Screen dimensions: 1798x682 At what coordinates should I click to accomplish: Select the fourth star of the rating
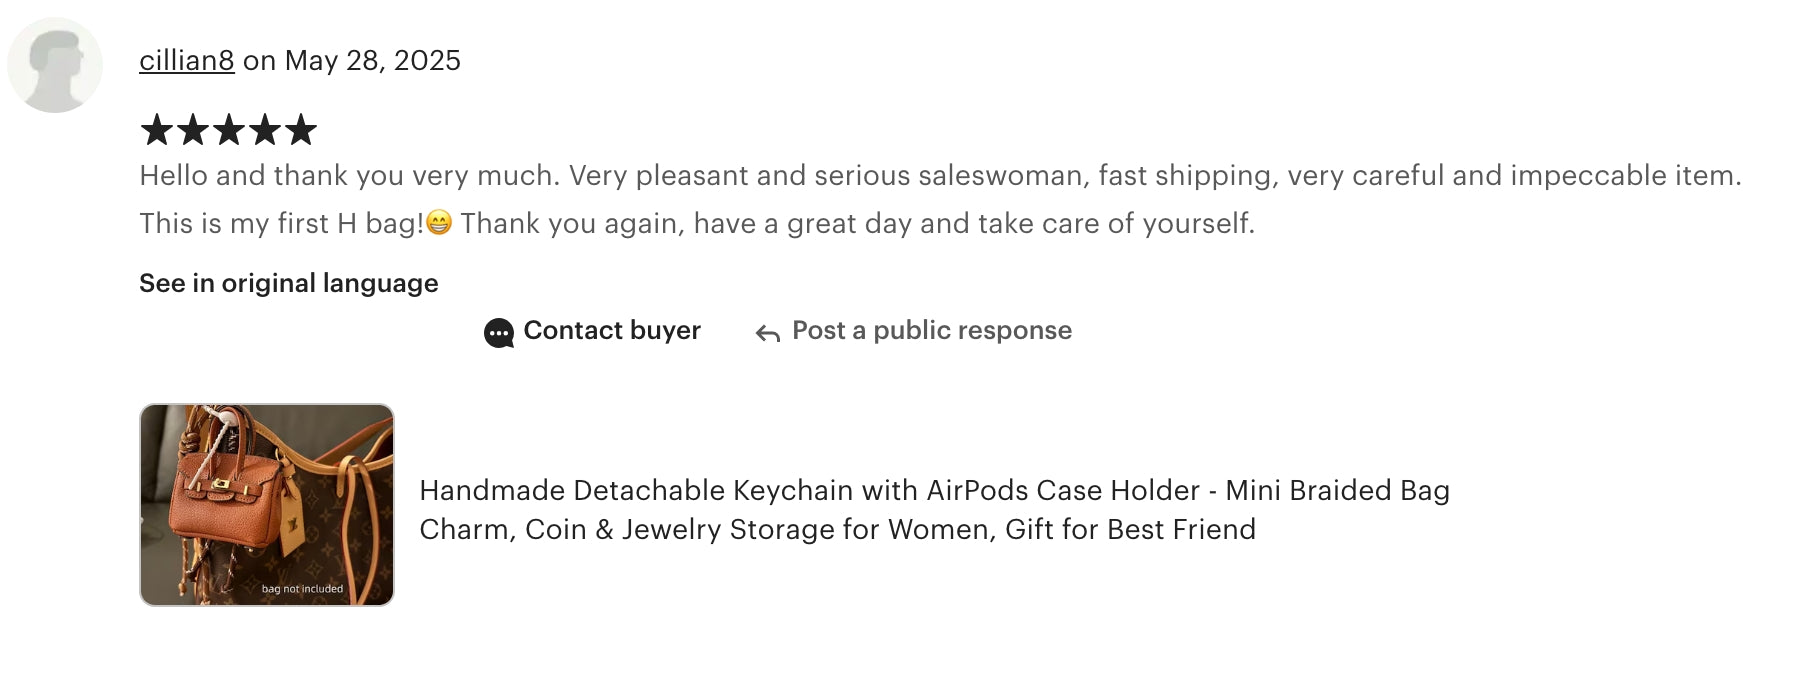265,129
